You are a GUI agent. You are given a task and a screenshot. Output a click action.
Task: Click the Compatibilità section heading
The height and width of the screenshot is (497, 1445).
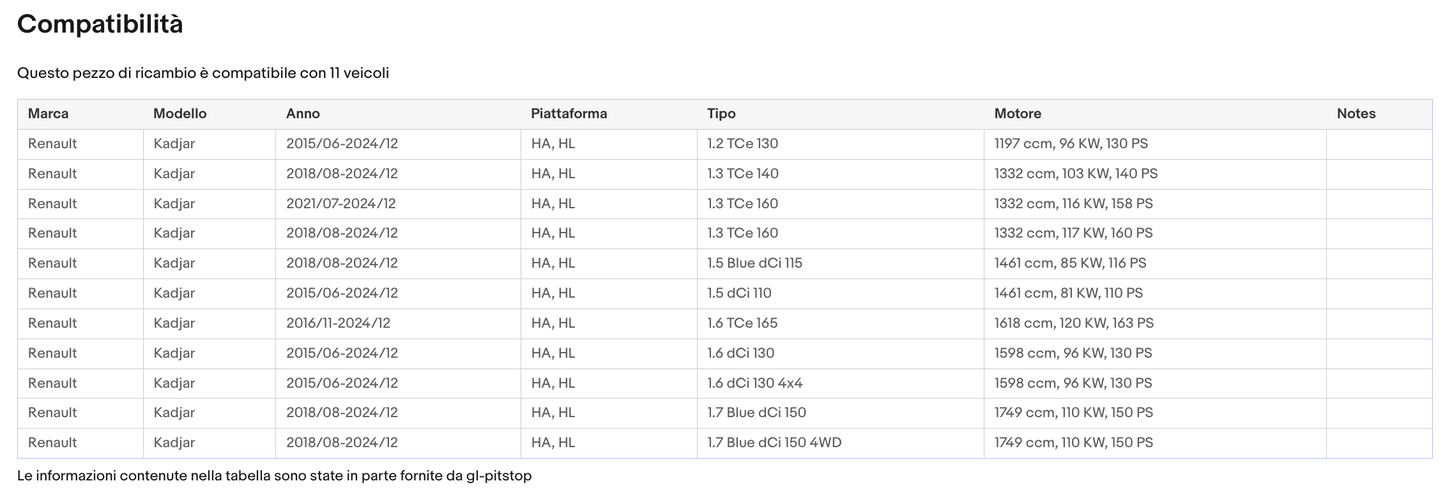(100, 25)
